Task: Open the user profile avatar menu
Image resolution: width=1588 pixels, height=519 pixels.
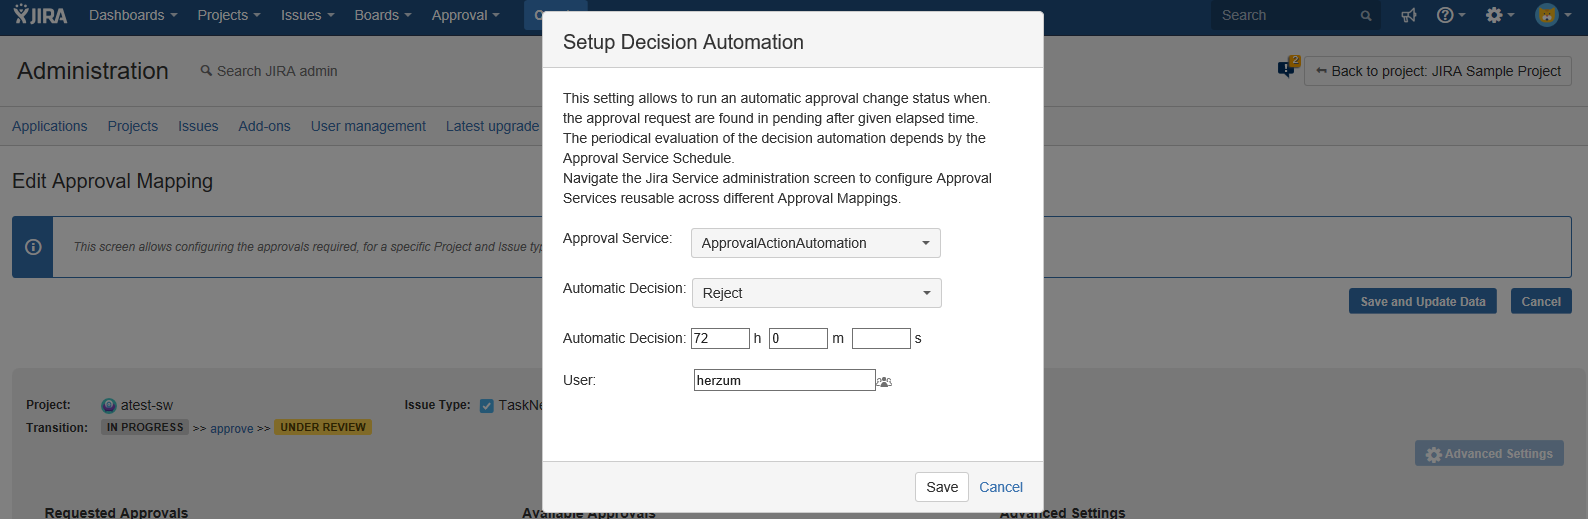Action: (x=1552, y=15)
